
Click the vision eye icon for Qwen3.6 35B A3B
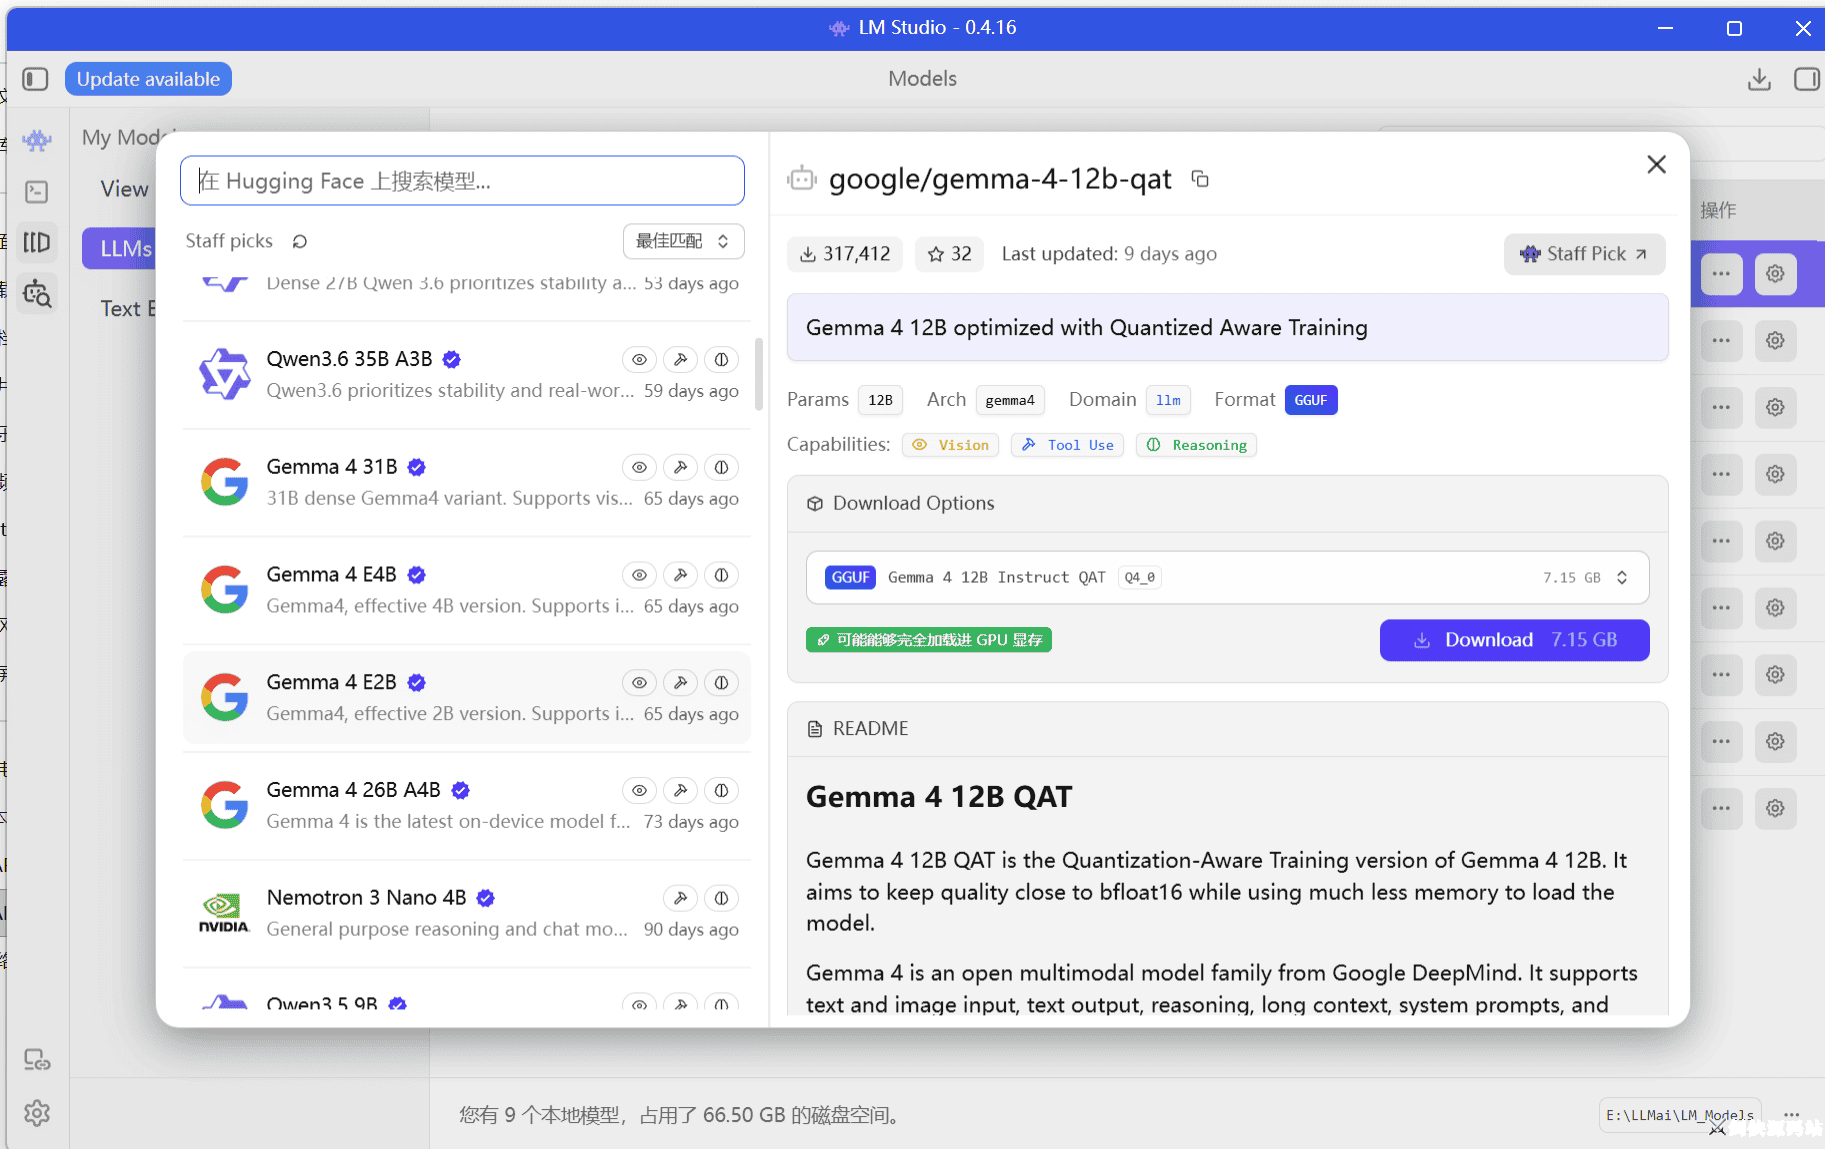pyautogui.click(x=639, y=359)
